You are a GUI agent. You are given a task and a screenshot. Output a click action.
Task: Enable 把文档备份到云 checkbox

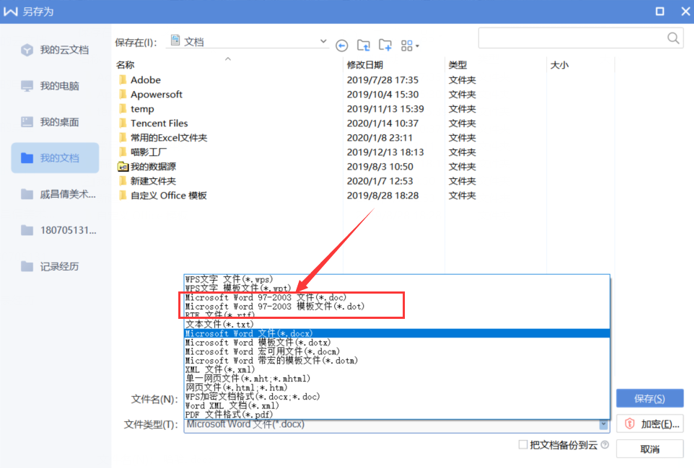523,445
